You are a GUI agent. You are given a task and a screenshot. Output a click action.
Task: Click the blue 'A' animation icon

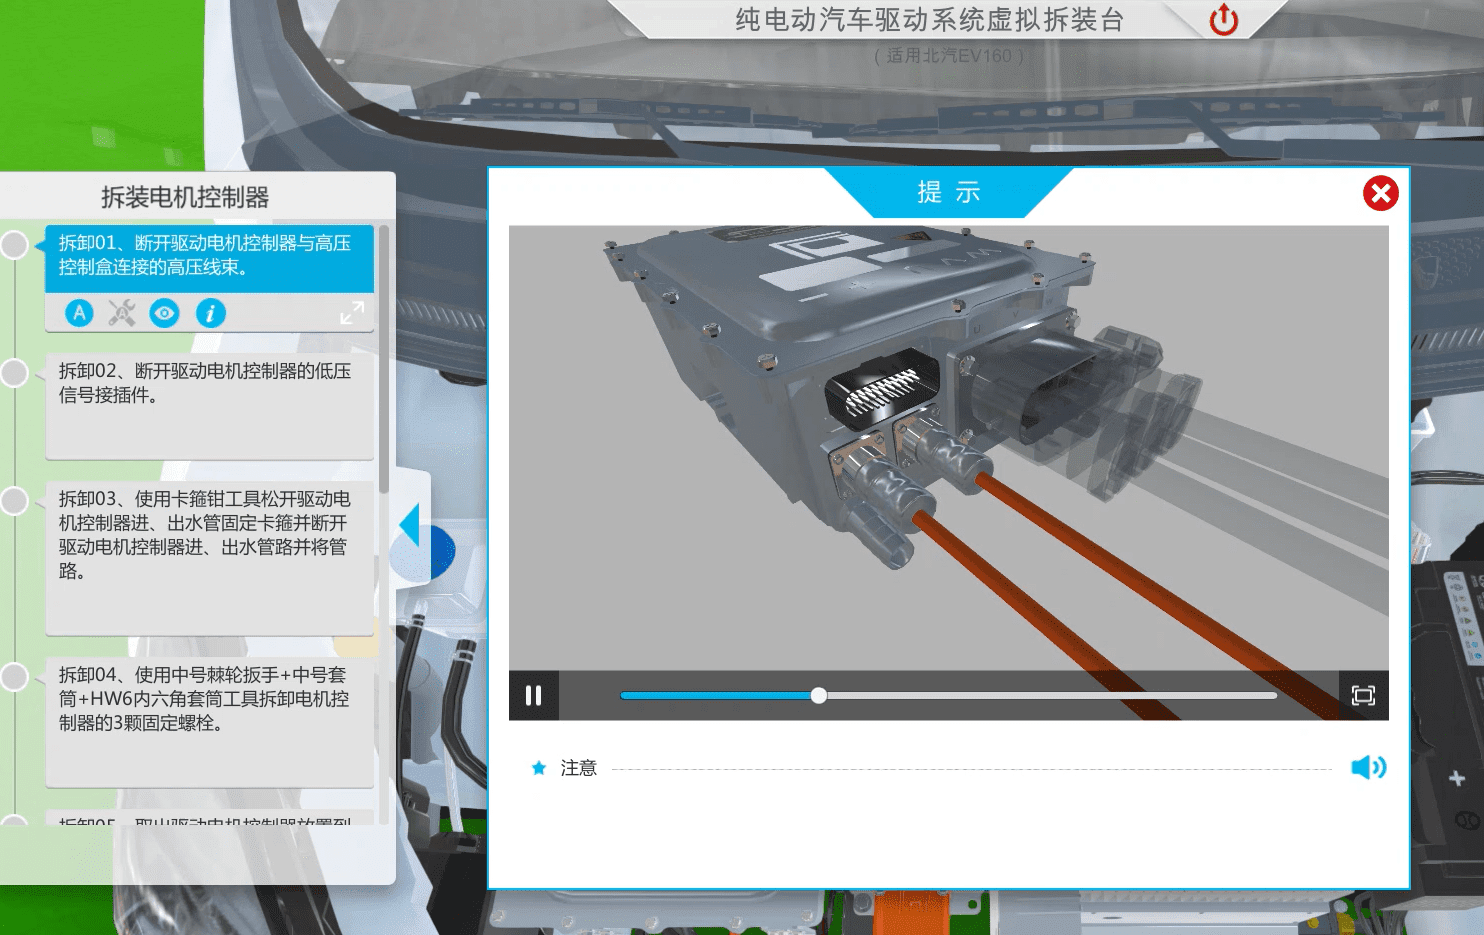78,313
